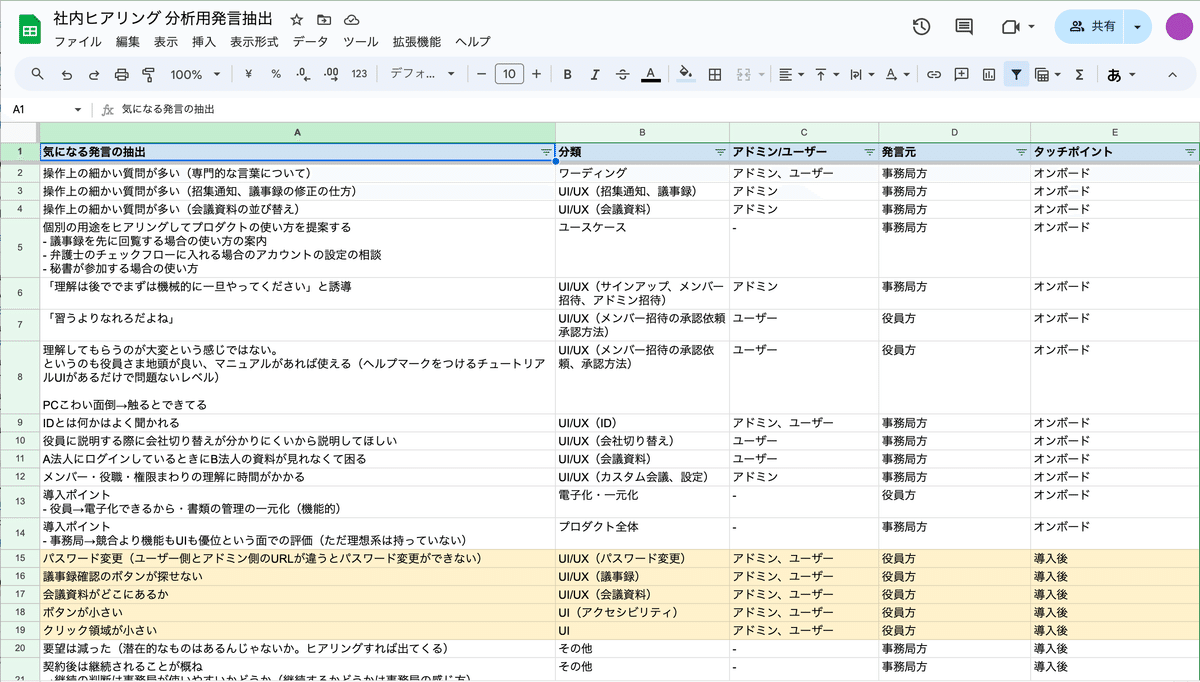Image resolution: width=1200 pixels, height=682 pixels.
Task: Pick a text color
Action: [650, 74]
